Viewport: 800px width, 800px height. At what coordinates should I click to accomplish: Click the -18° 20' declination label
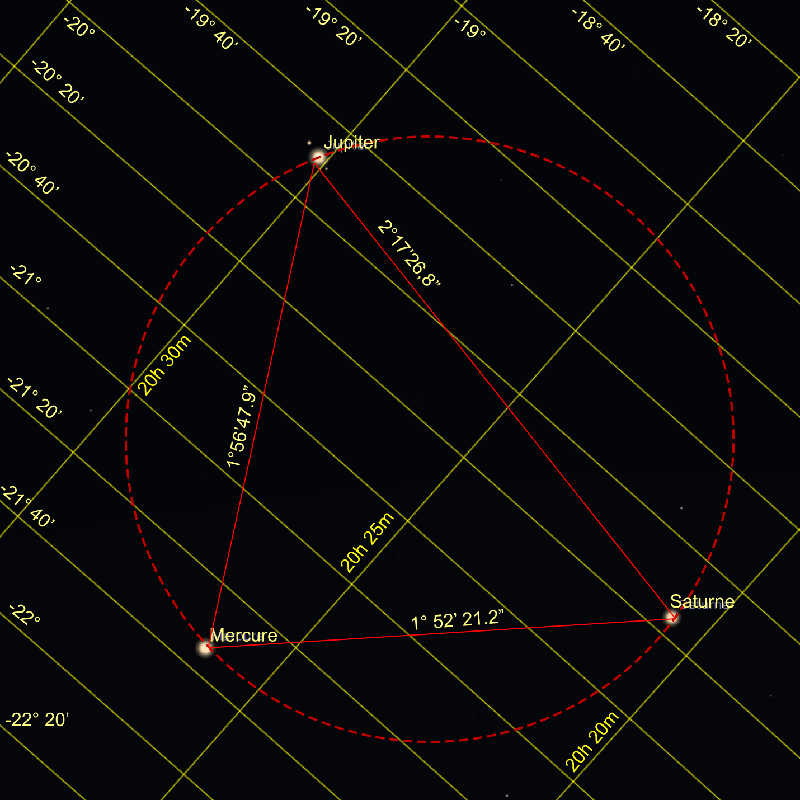[724, 27]
